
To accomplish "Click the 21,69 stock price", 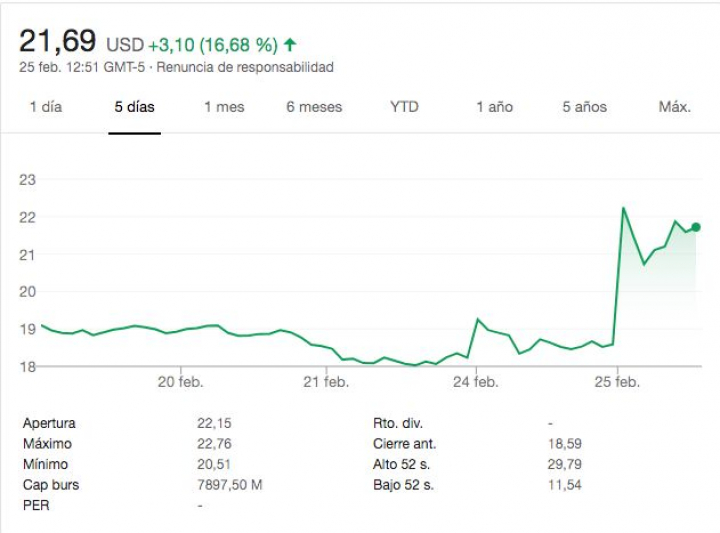I will pos(58,43).
